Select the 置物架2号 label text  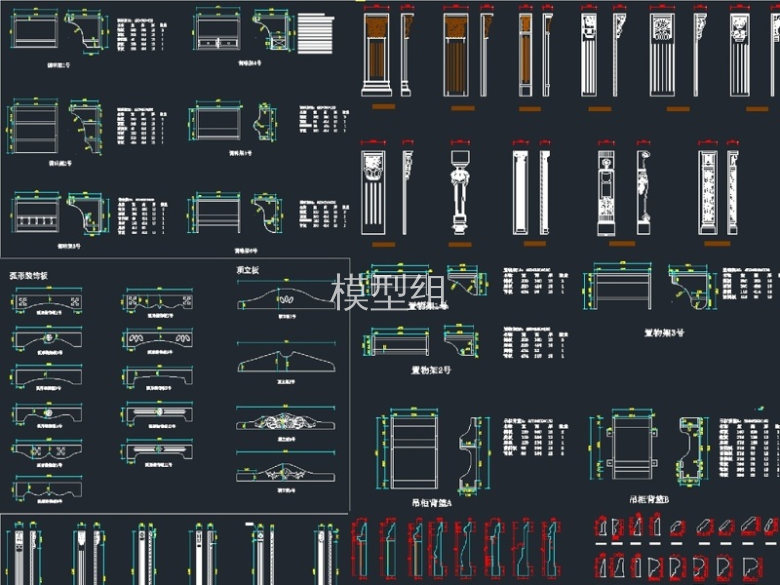pyautogui.click(x=431, y=369)
